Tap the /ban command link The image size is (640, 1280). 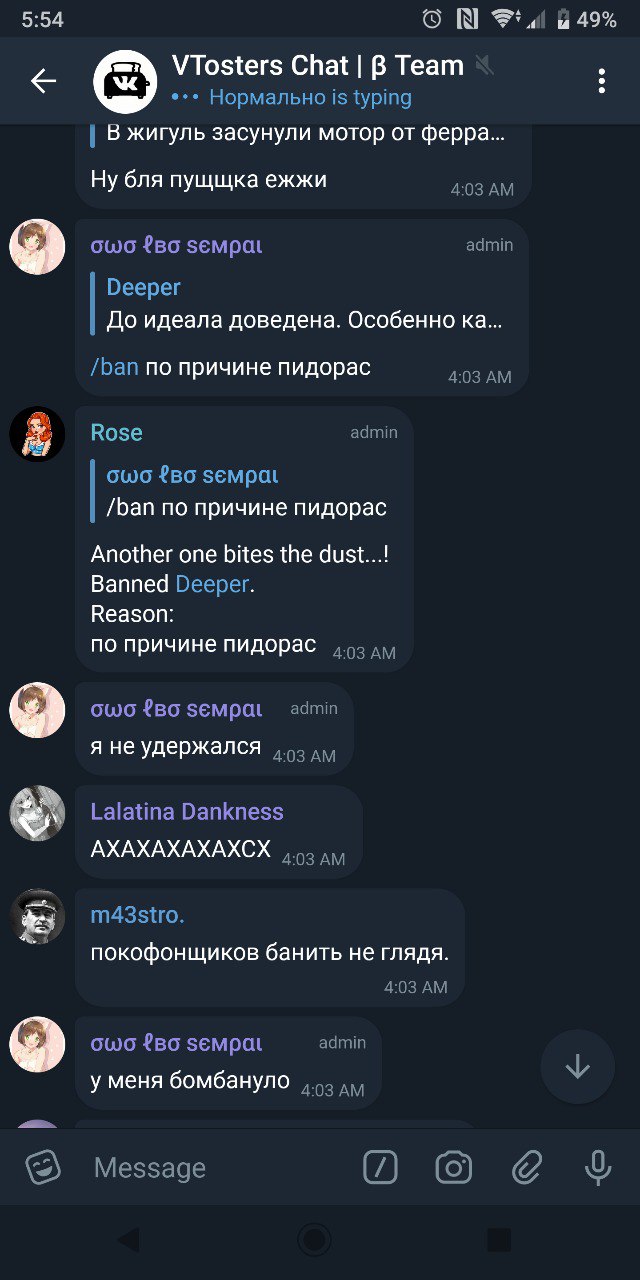coord(115,367)
